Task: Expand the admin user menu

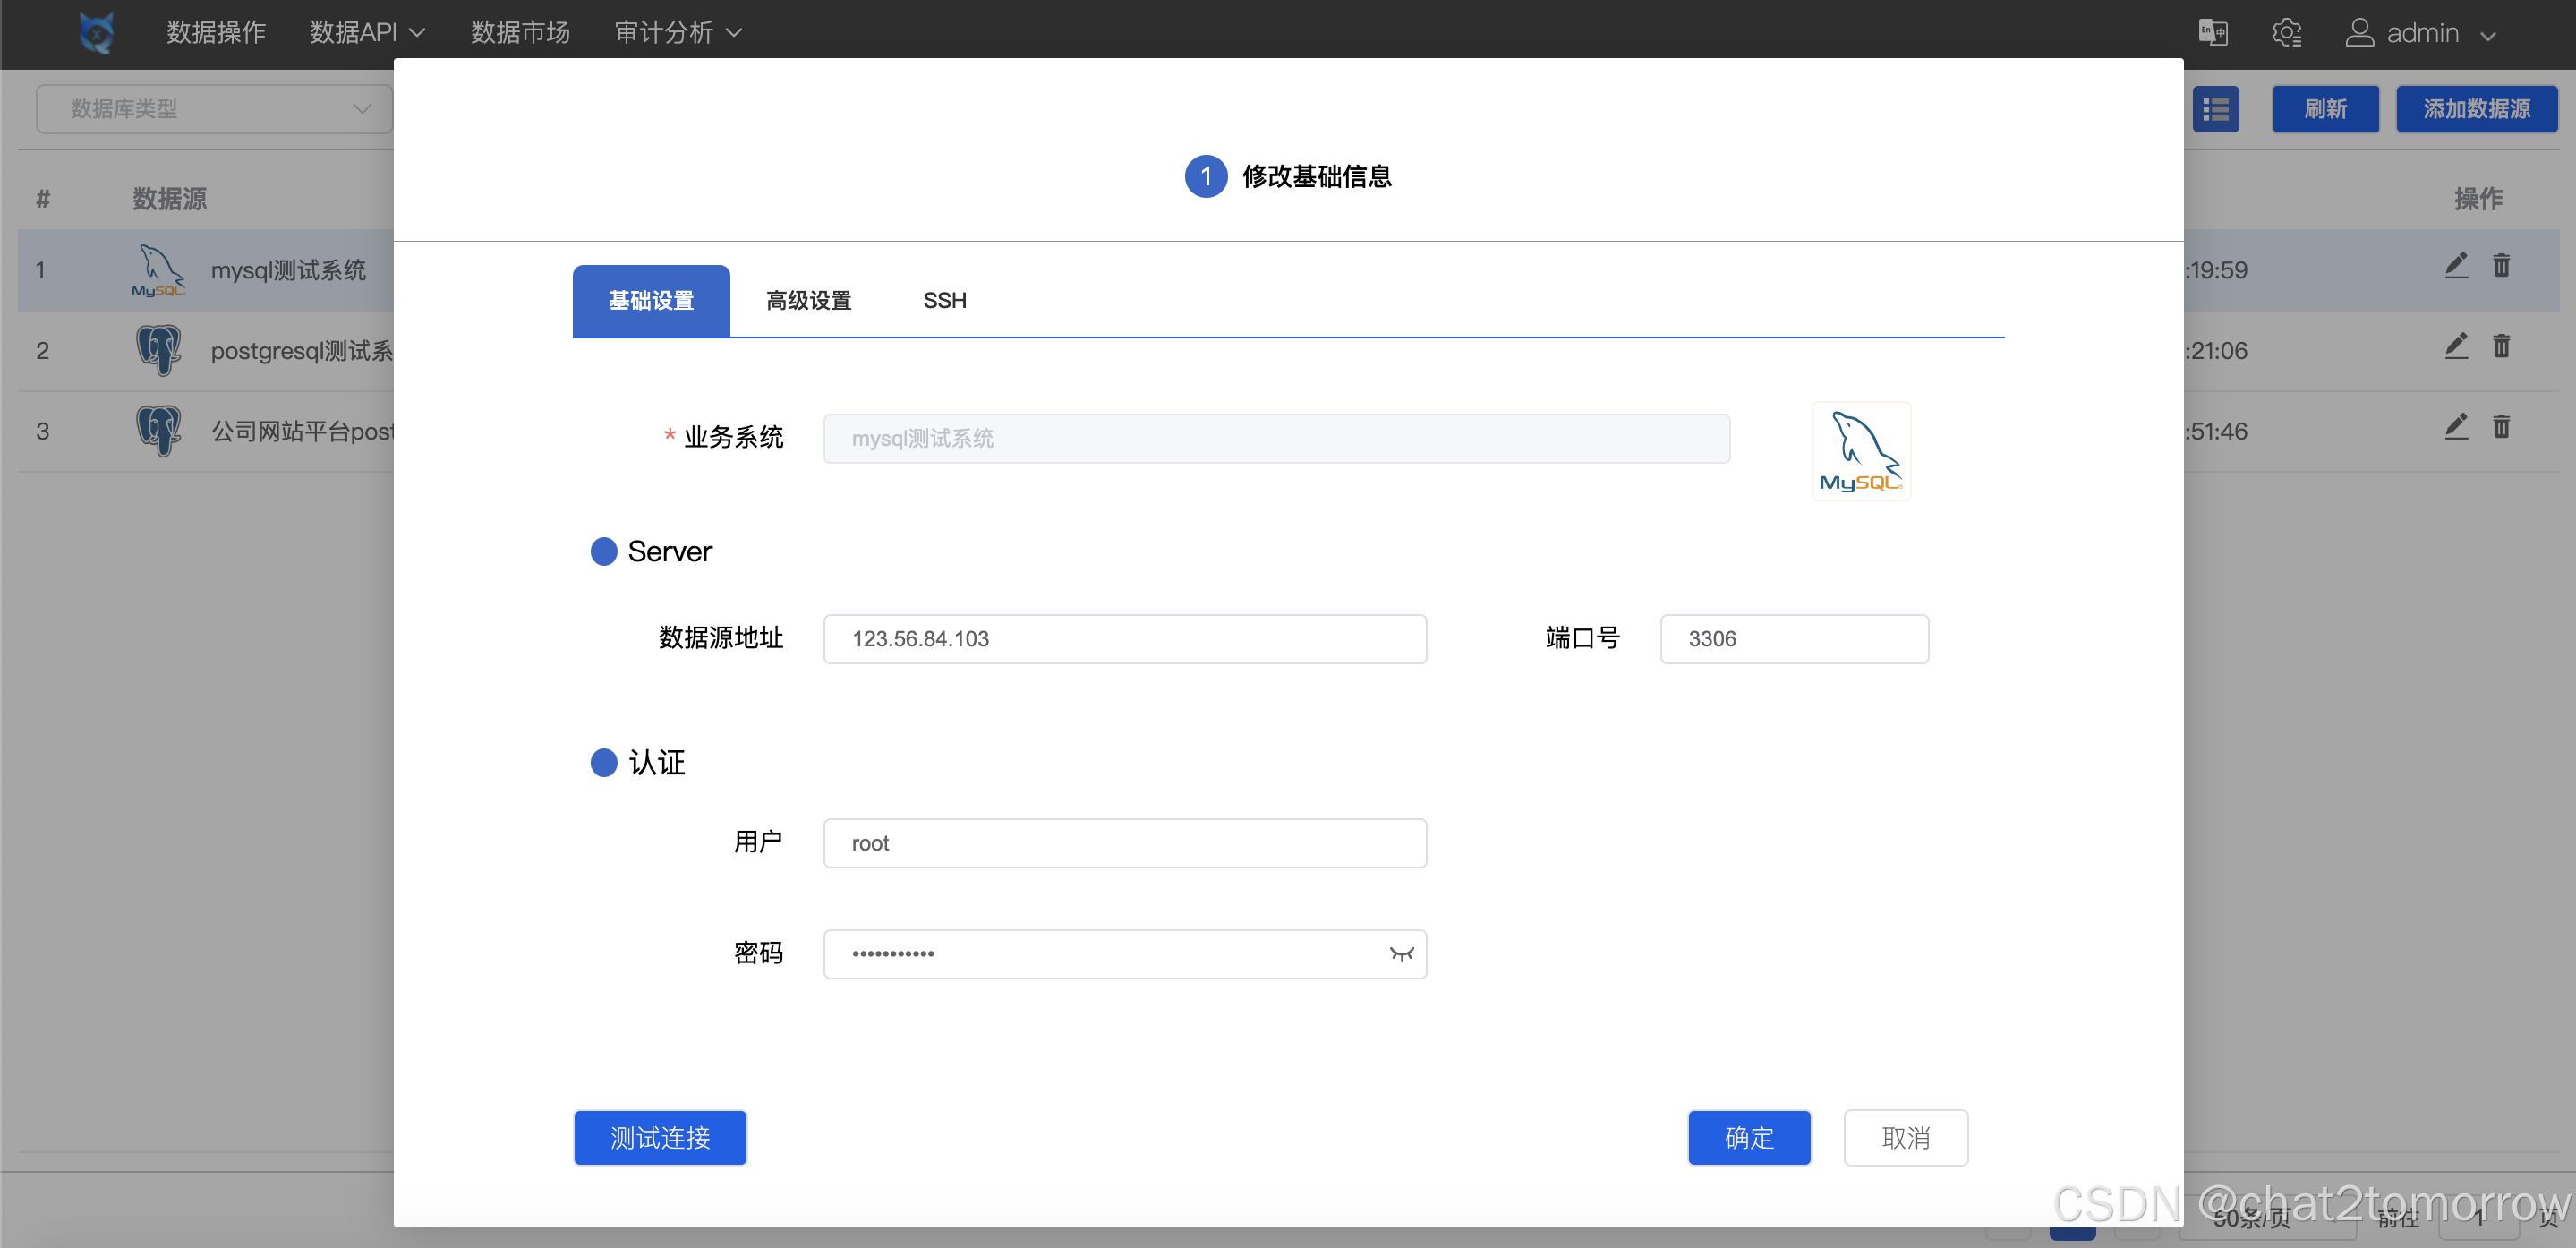Action: 2421,33
